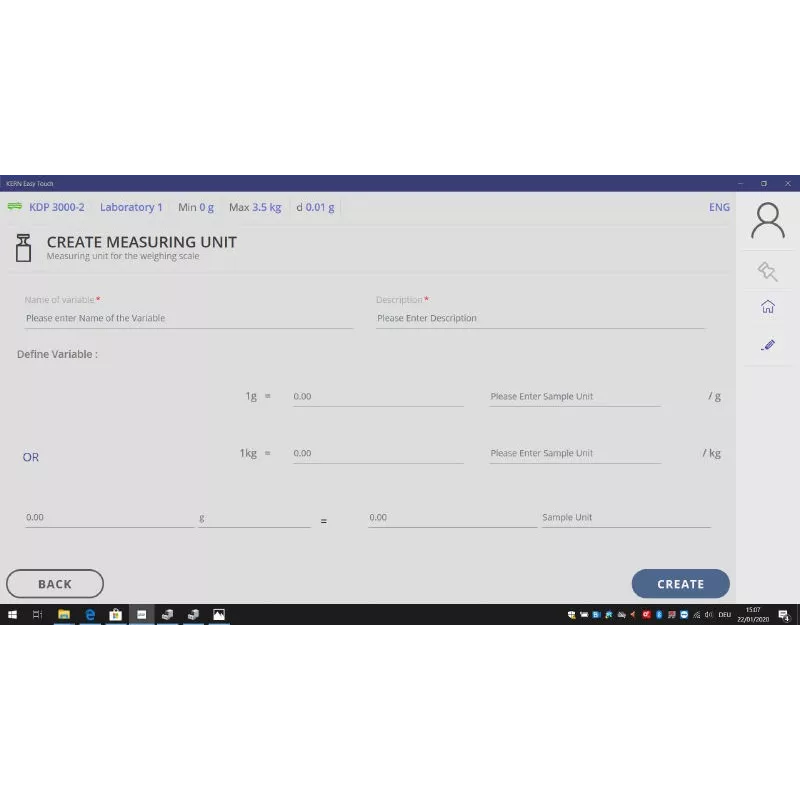Click the 1g value input field
Viewport: 800px width, 800px height.
pyautogui.click(x=377, y=397)
